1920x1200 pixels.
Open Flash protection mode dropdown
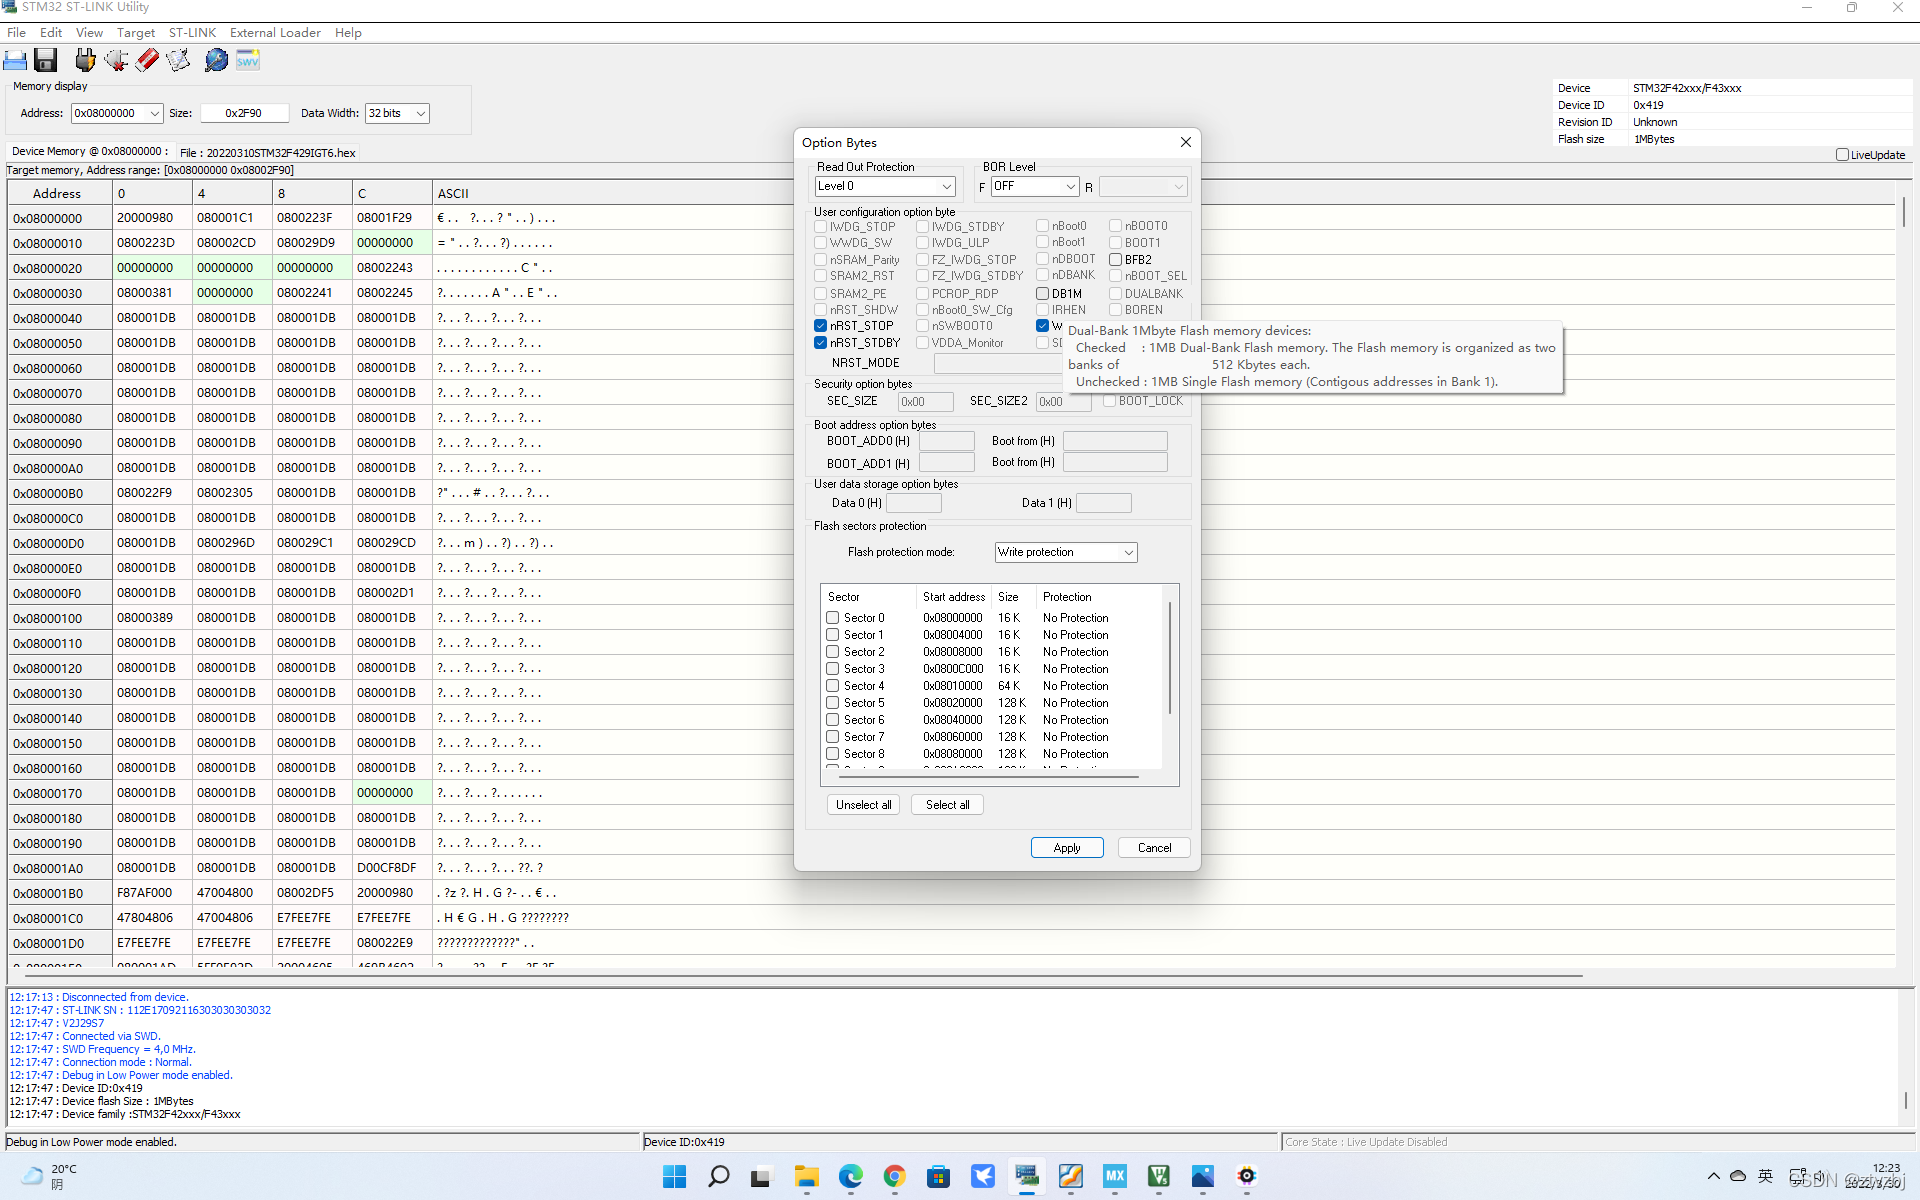1128,552
